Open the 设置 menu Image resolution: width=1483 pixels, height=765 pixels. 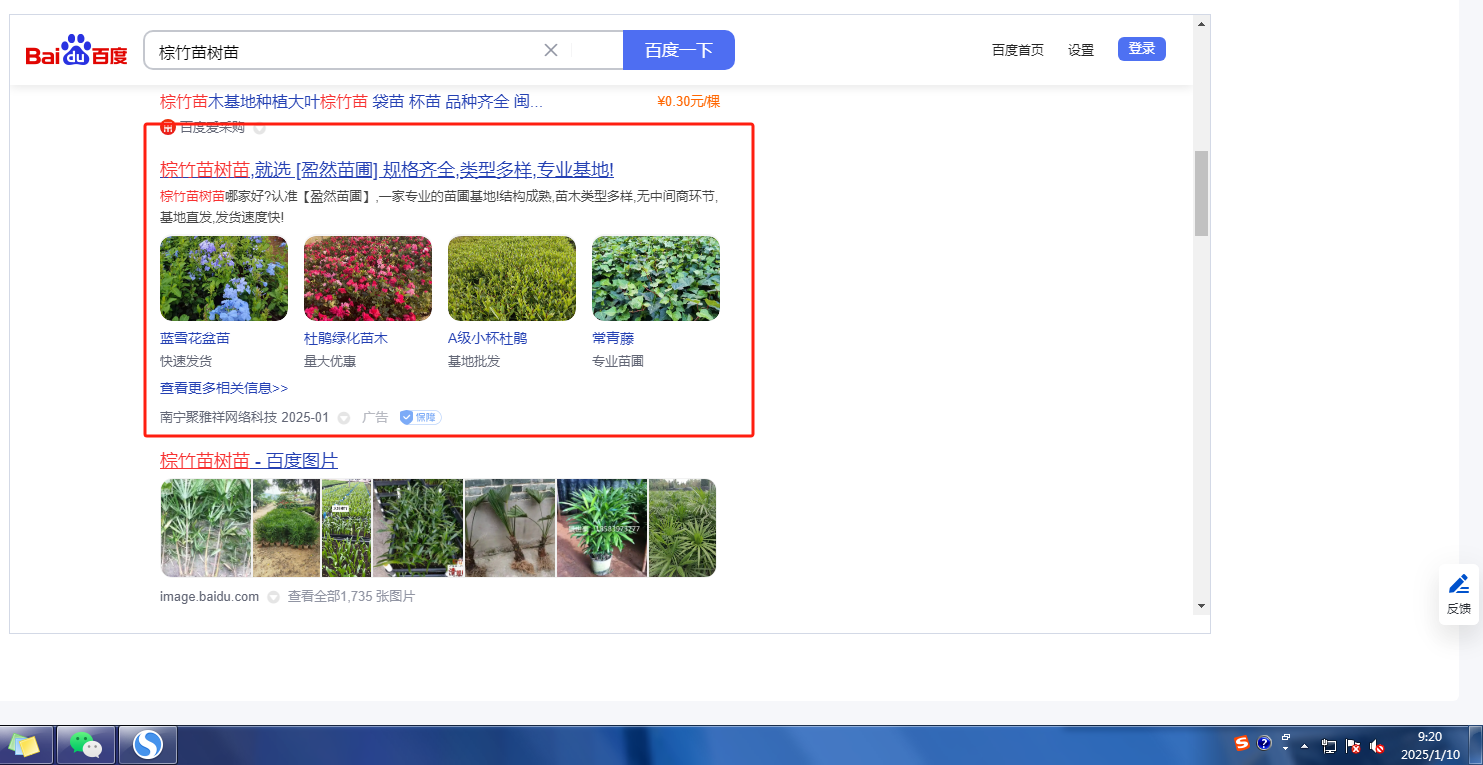1081,50
